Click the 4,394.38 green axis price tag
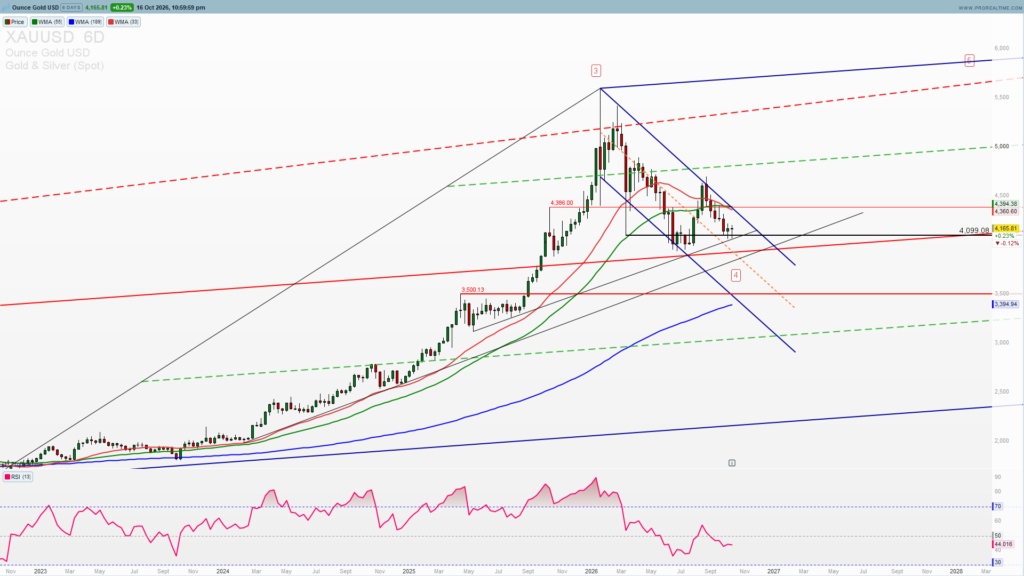 pyautogui.click(x=1006, y=204)
